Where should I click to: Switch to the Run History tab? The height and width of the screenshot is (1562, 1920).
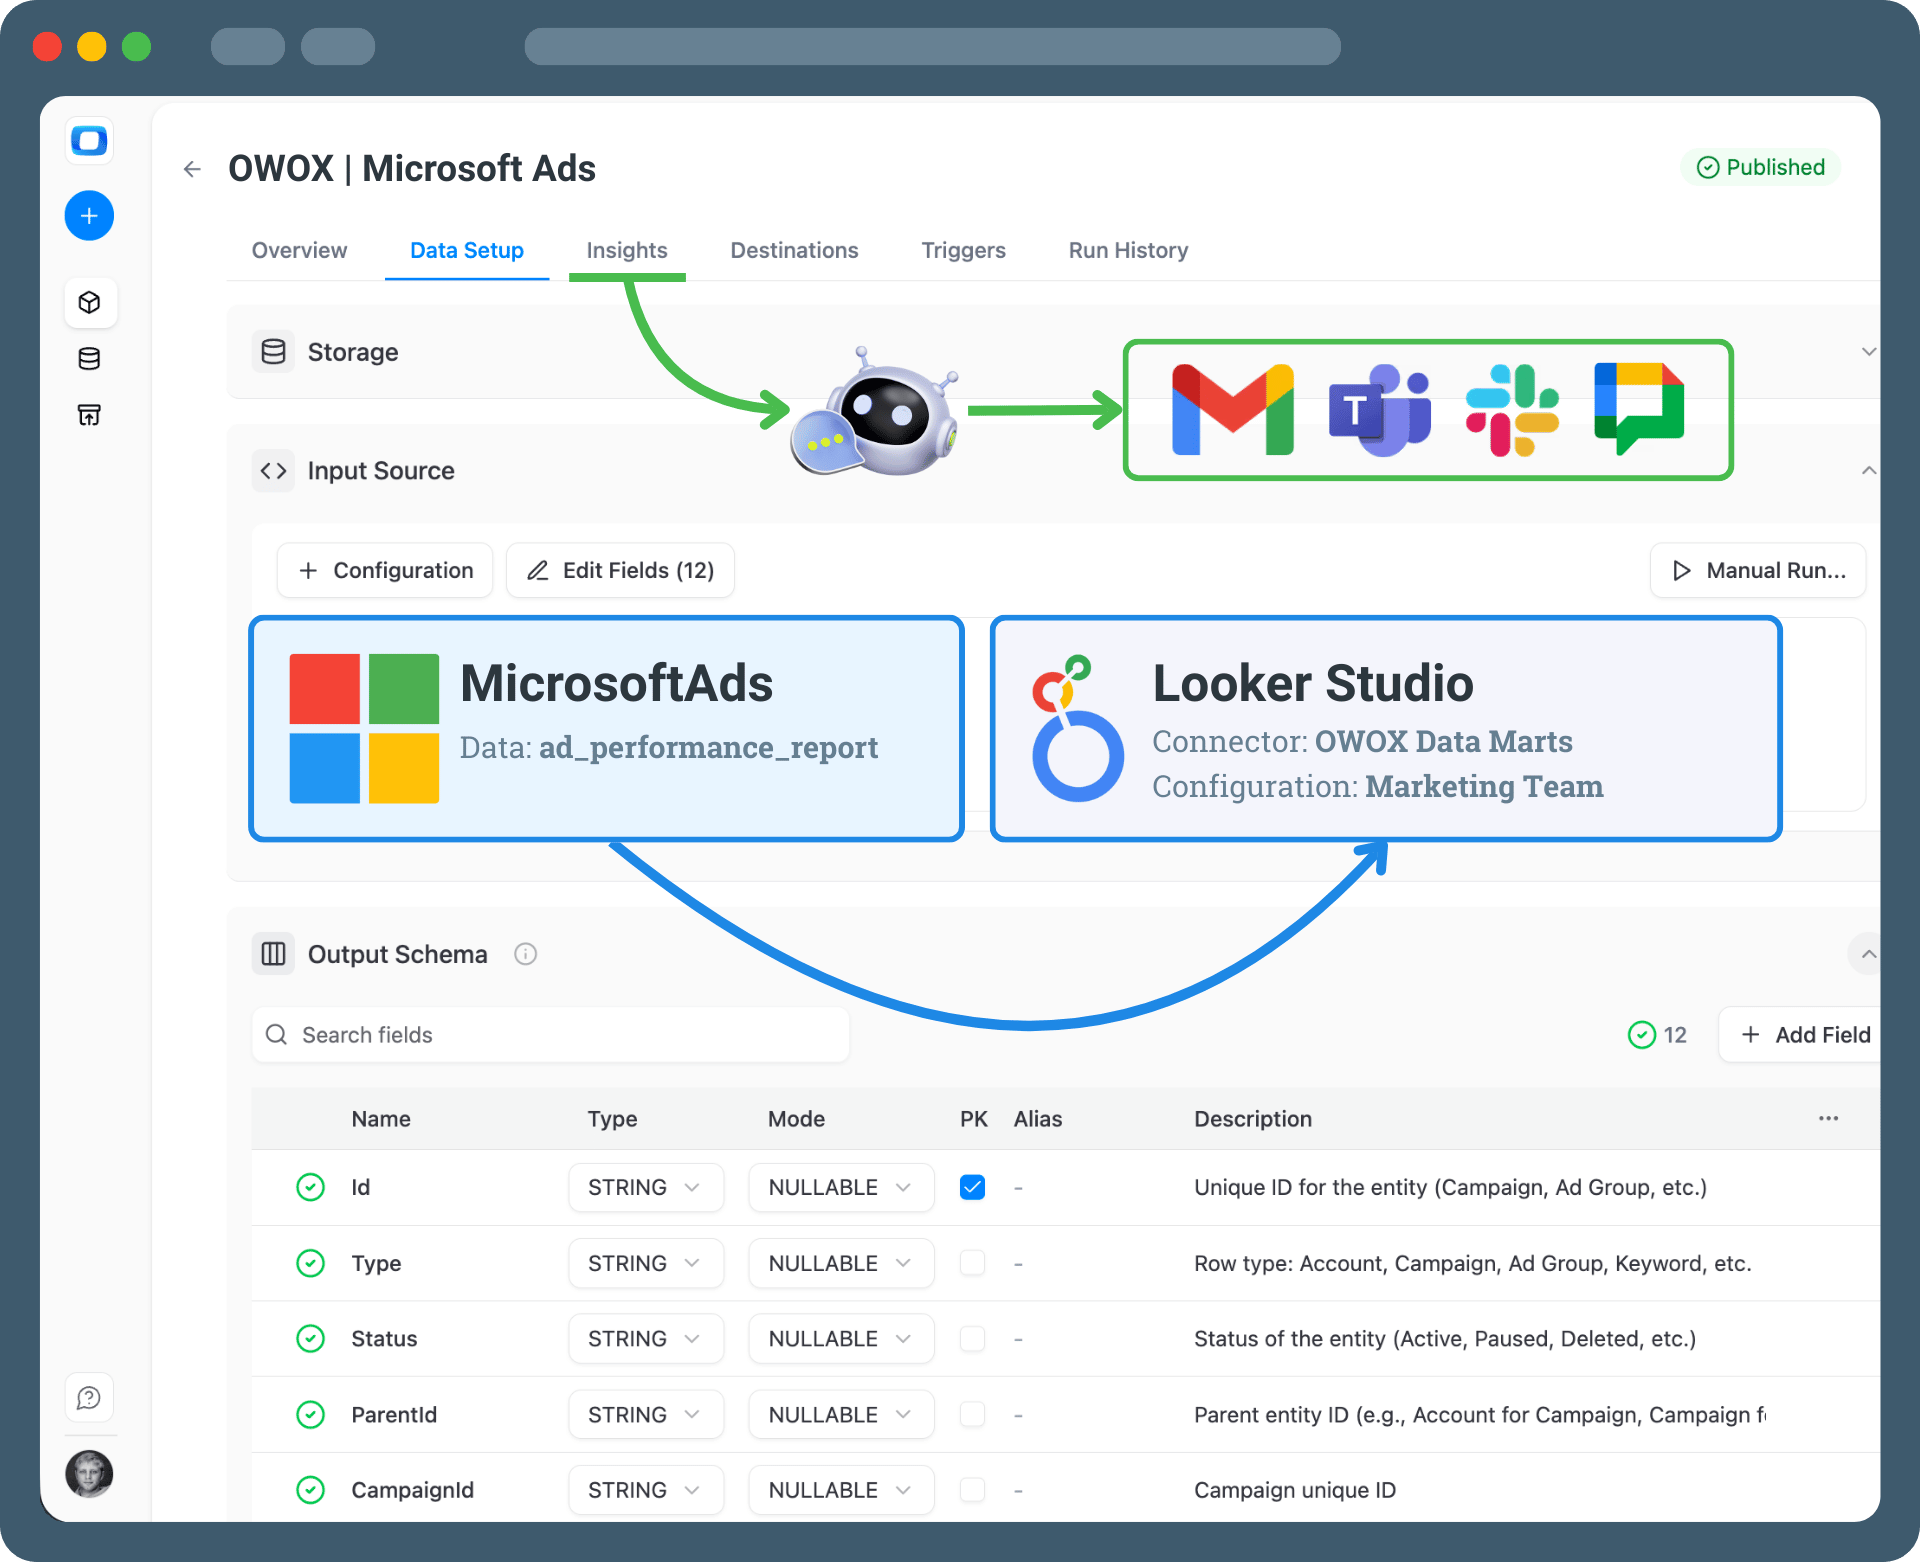(1128, 250)
